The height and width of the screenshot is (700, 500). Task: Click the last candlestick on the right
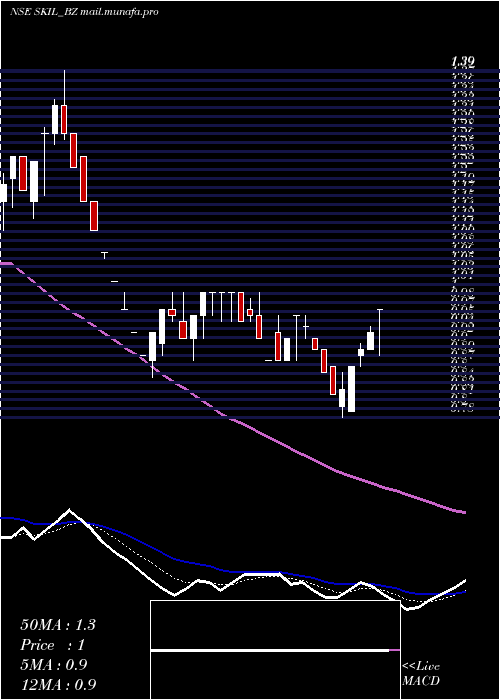click(380, 332)
